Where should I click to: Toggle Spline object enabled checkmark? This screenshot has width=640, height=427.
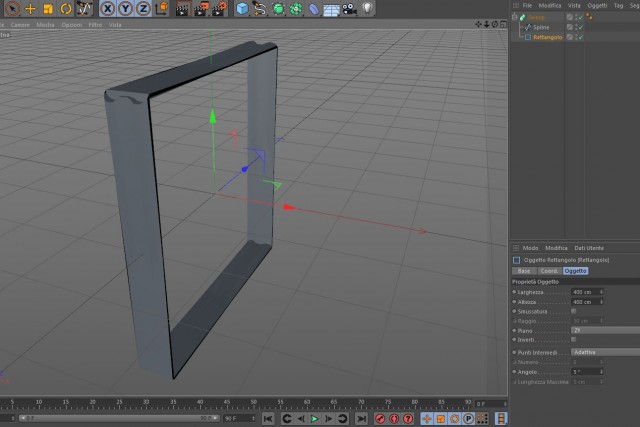[580, 27]
